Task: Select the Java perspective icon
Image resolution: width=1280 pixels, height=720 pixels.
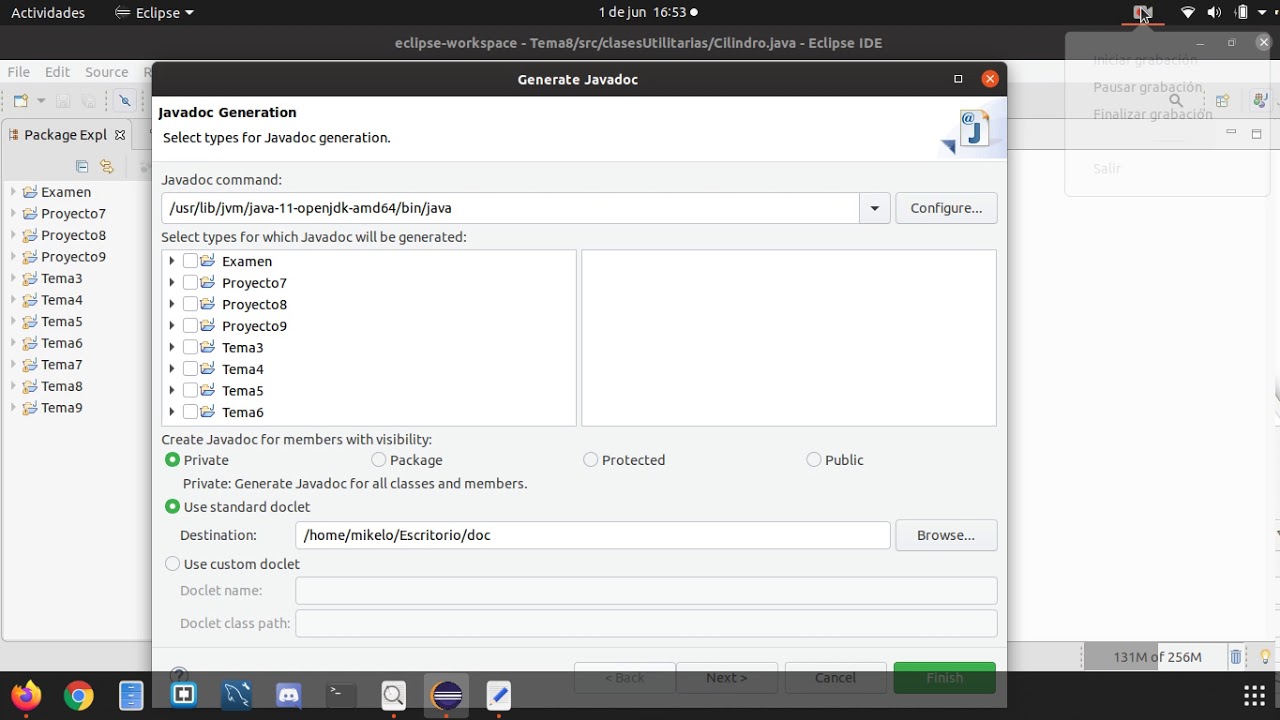Action: pyautogui.click(x=1260, y=101)
